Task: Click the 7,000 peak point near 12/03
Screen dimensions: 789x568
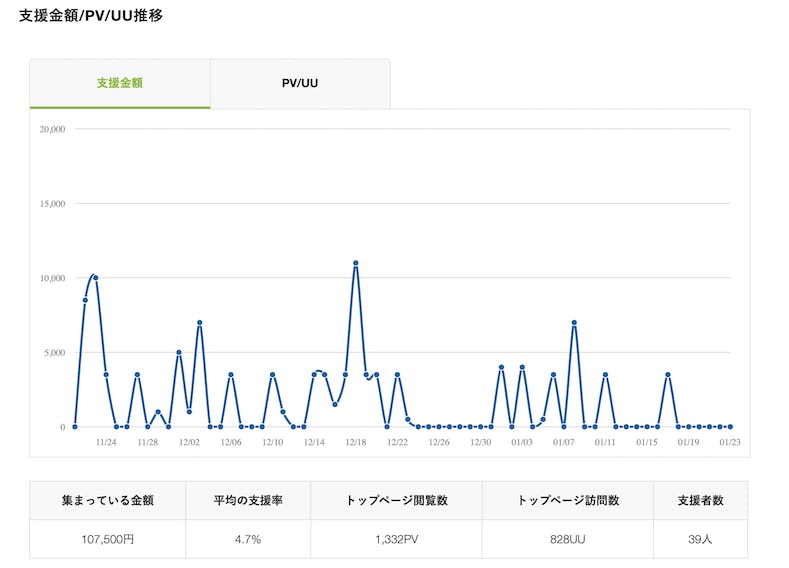Action: coord(200,323)
